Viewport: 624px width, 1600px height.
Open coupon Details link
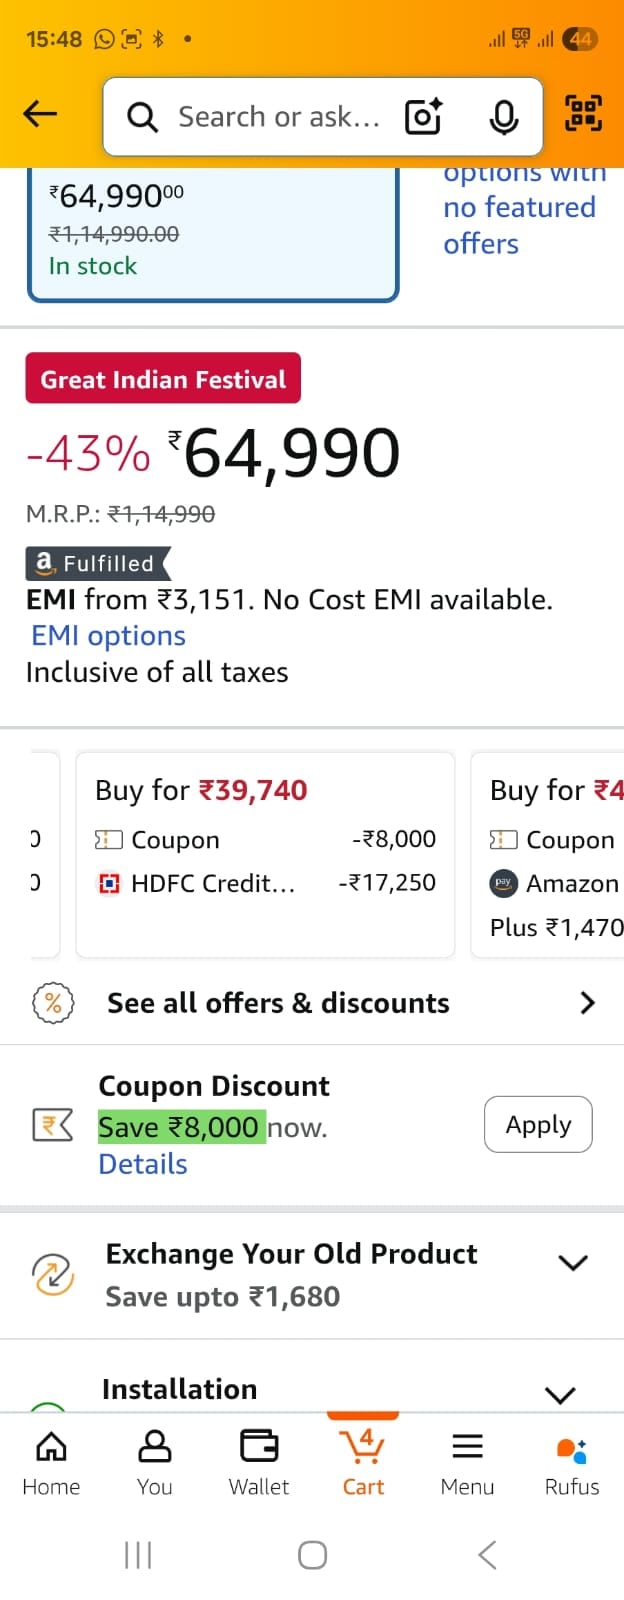pos(143,1164)
